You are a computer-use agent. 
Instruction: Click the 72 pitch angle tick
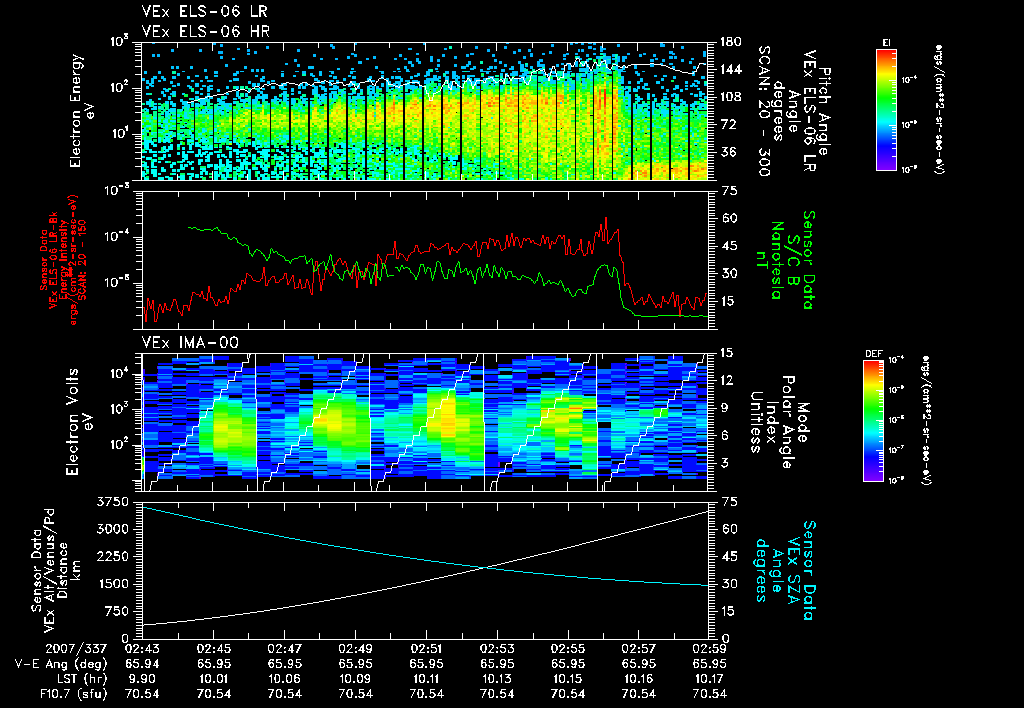pyautogui.click(x=728, y=124)
